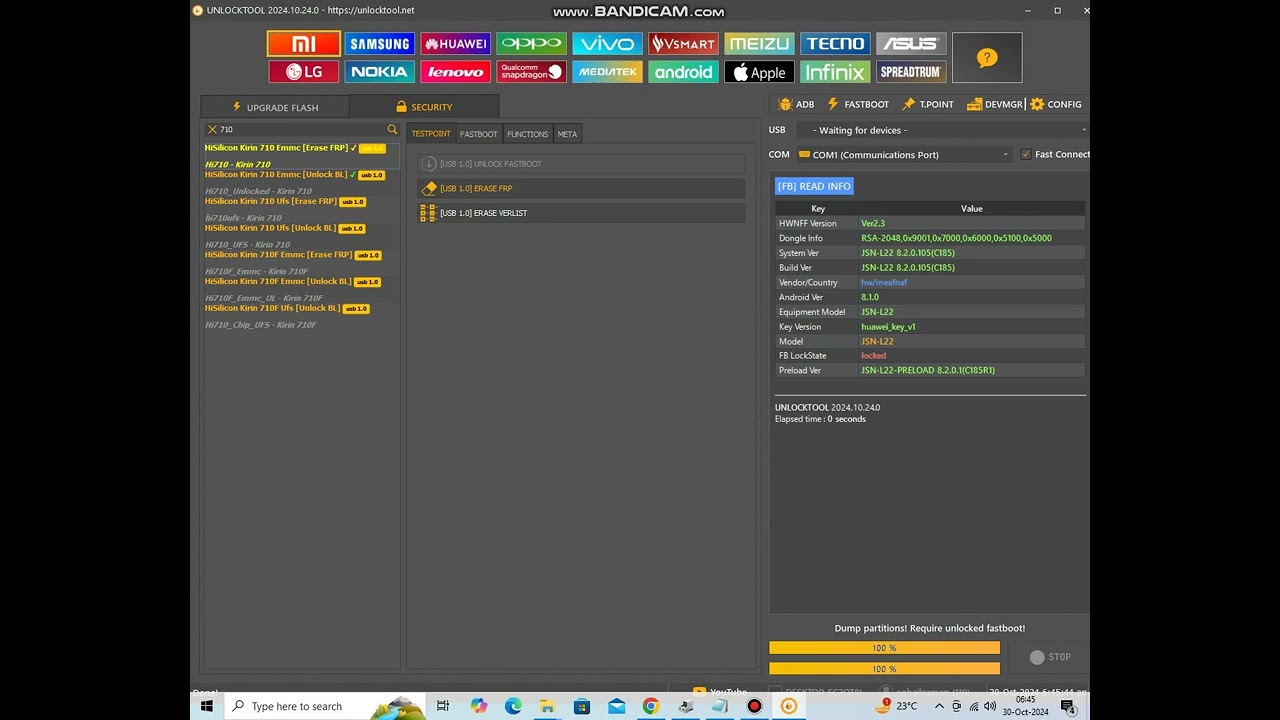1280x720 pixels.
Task: Open the DEVMGR device manager
Action: (995, 104)
